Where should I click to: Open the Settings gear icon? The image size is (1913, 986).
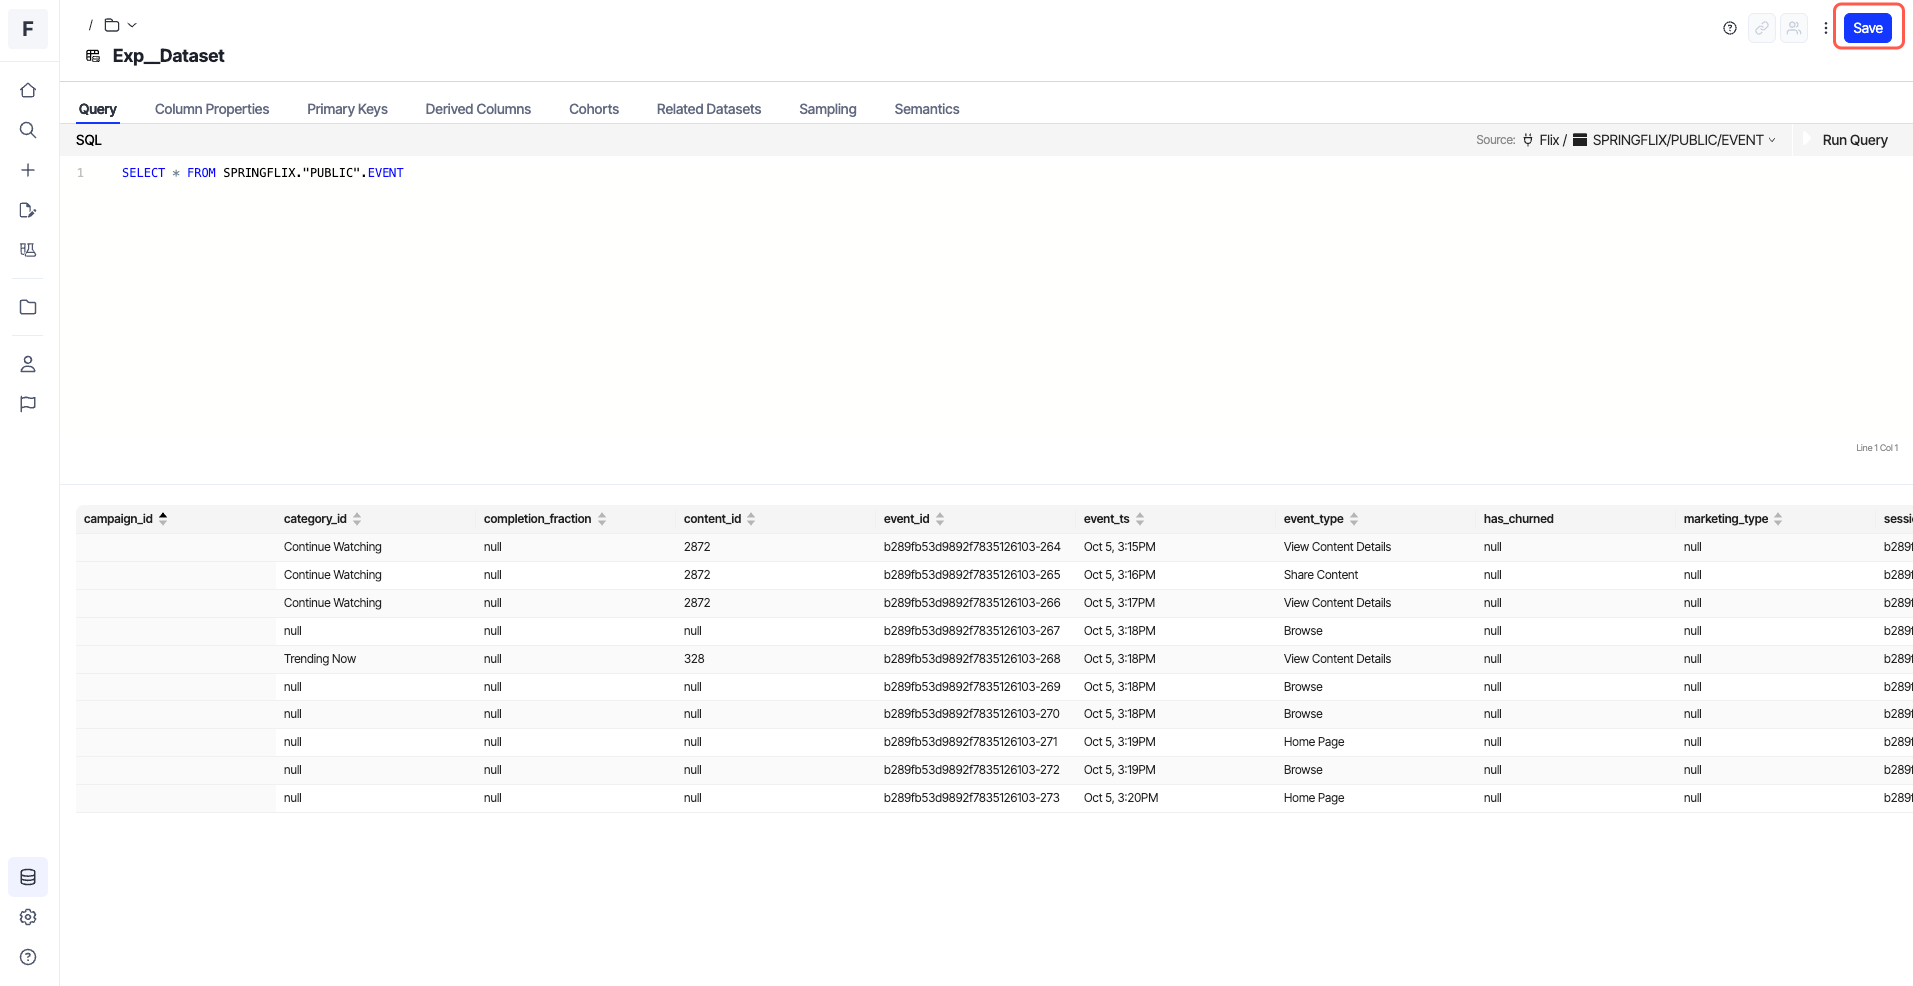tap(27, 917)
